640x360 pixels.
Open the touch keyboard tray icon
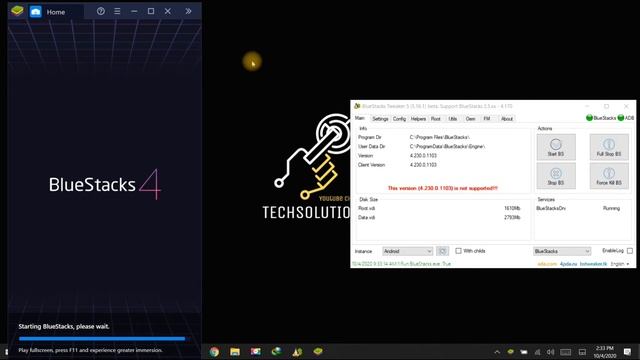(565, 352)
